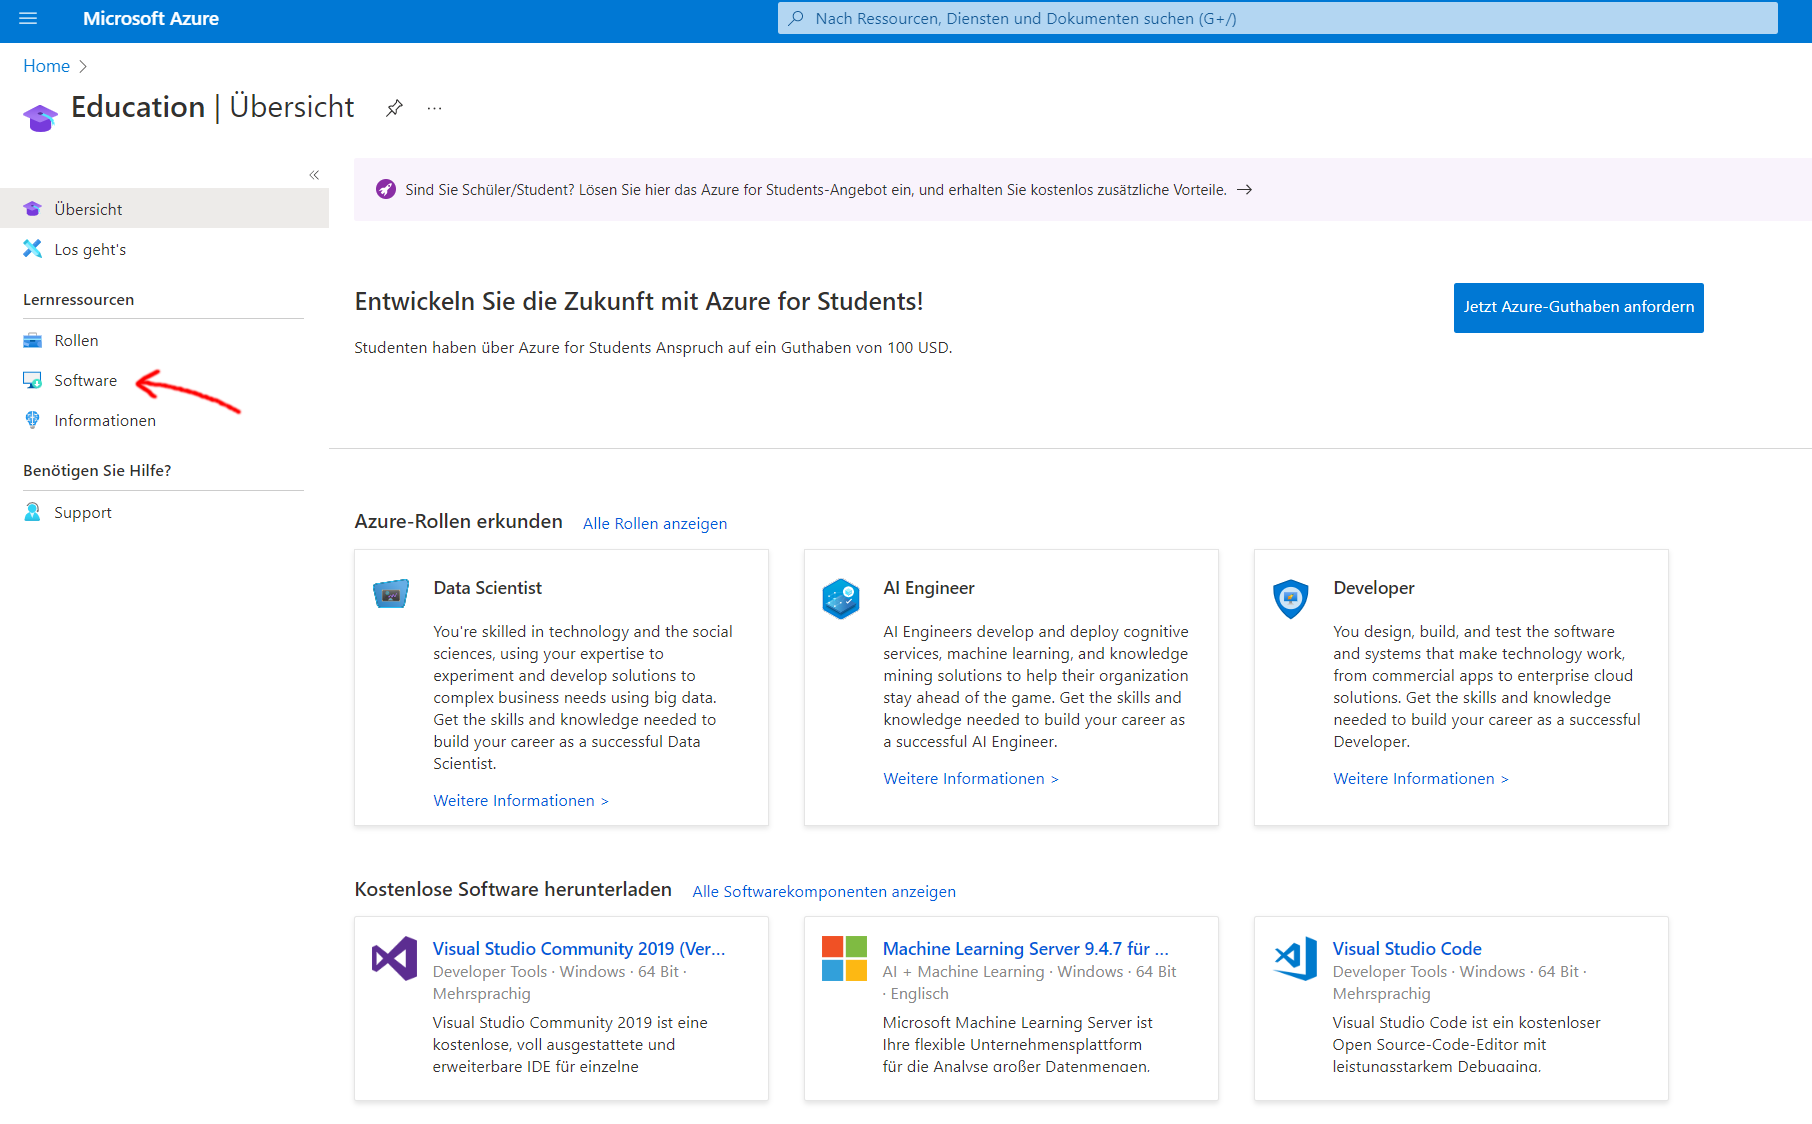The image size is (1812, 1124).
Task: Open Support in the help section
Action: coord(82,512)
